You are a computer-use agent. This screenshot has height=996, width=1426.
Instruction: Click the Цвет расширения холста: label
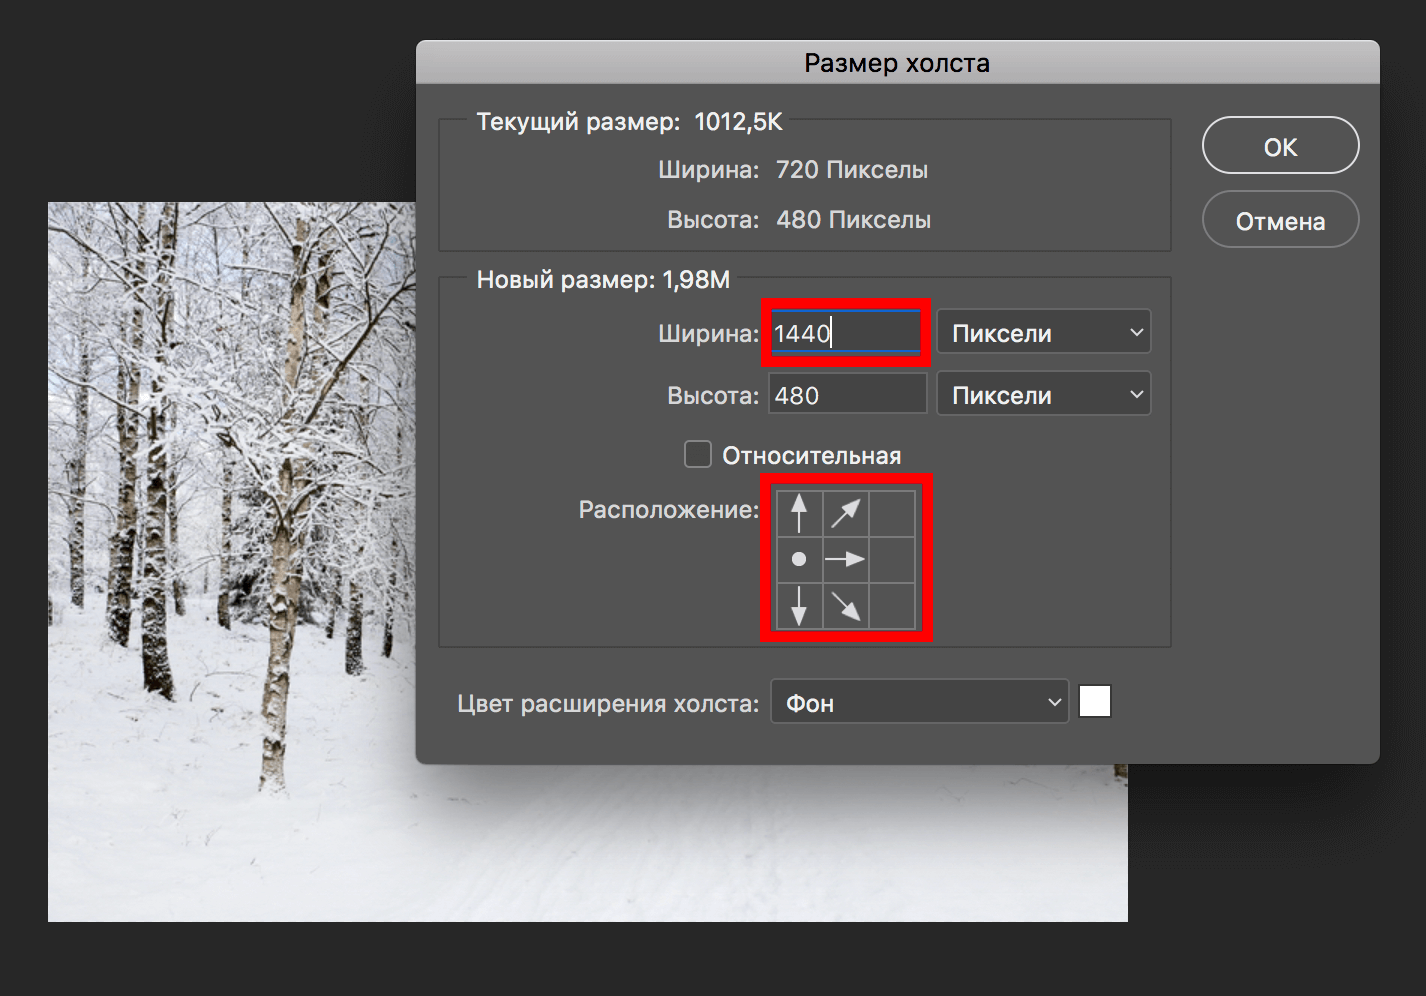coord(608,704)
